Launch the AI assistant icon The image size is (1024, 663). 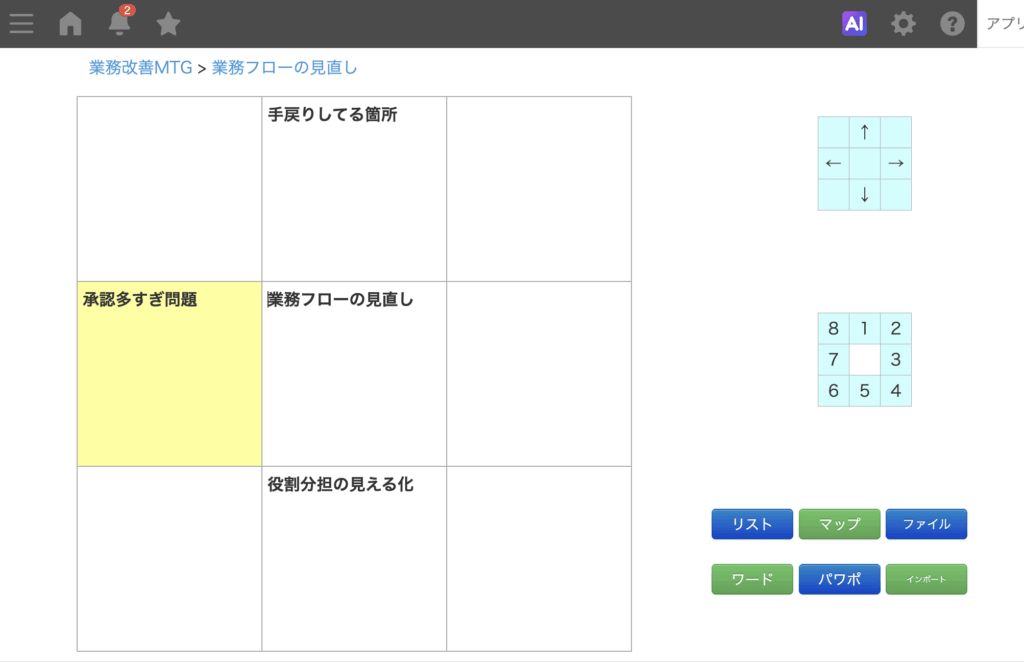pos(854,23)
